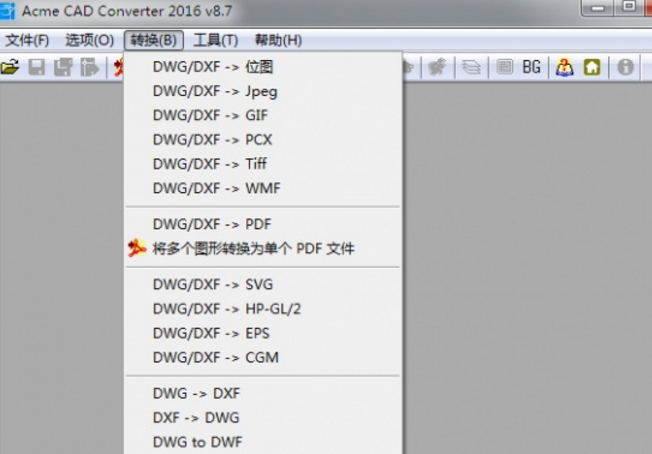This screenshot has width=652, height=454.
Task: Maximize the Acme CAD Converter window
Action: point(629,7)
